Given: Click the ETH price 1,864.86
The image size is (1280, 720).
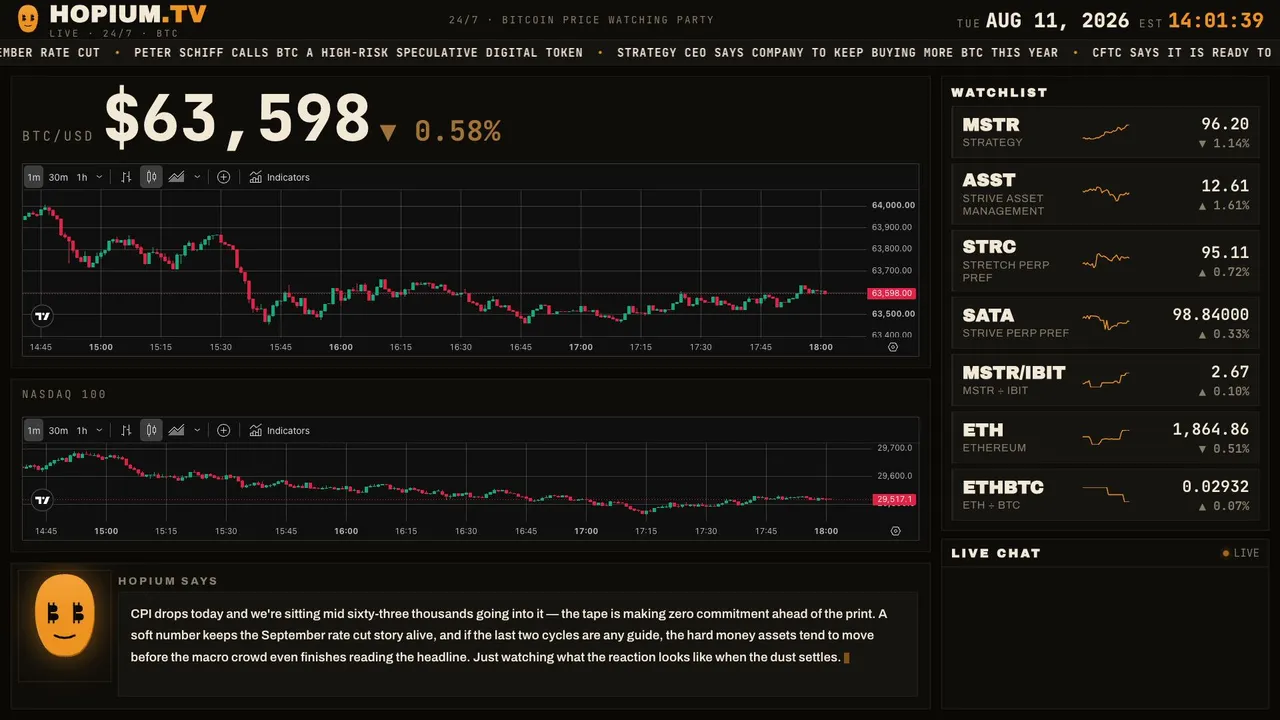Looking at the screenshot, I should click(1211, 429).
